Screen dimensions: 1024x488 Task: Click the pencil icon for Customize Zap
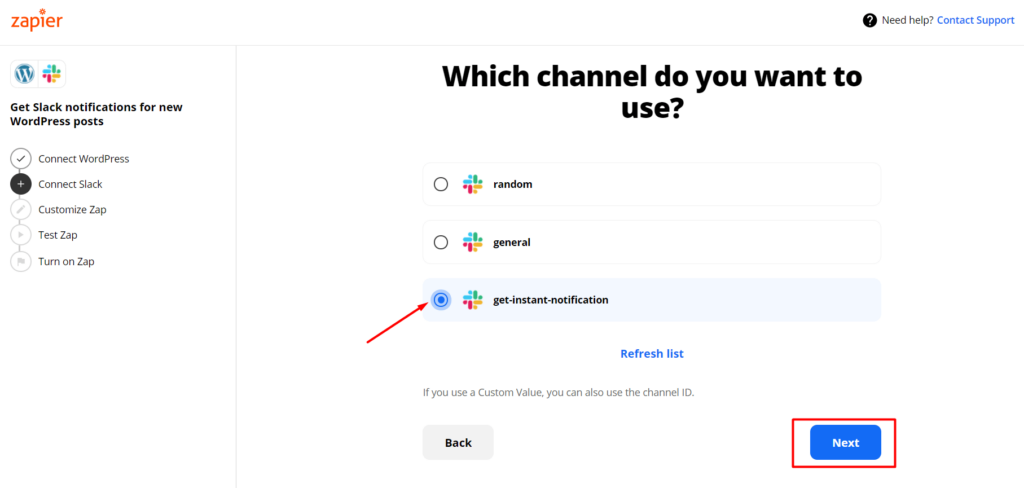click(21, 210)
